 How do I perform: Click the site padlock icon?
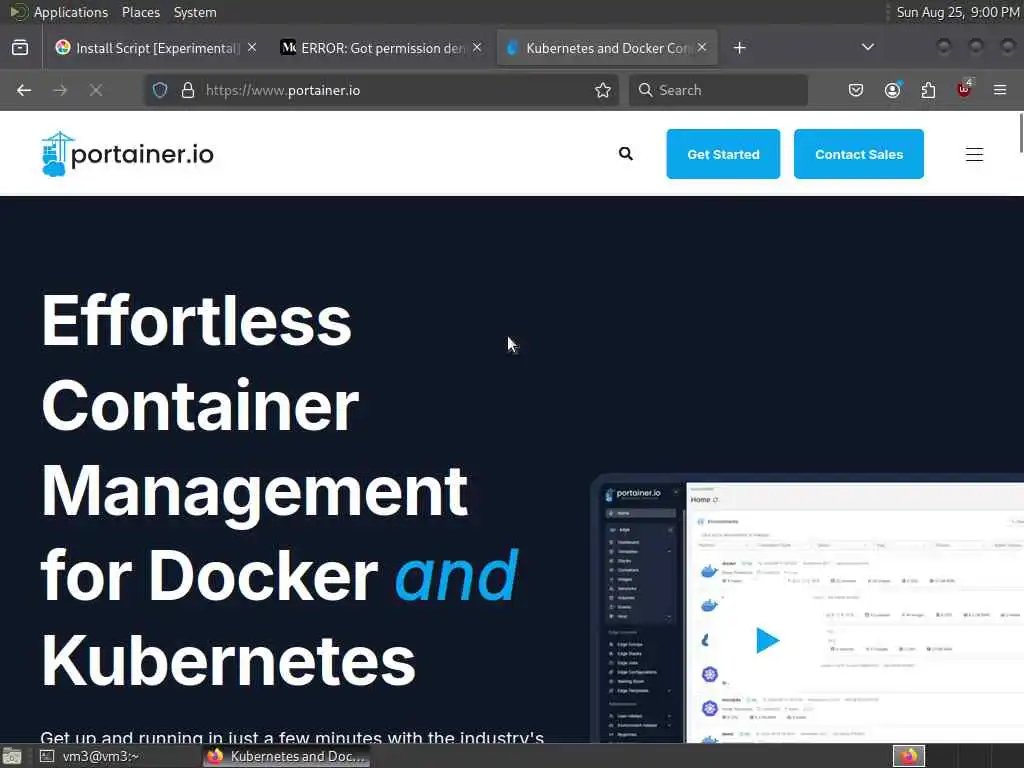[x=188, y=90]
